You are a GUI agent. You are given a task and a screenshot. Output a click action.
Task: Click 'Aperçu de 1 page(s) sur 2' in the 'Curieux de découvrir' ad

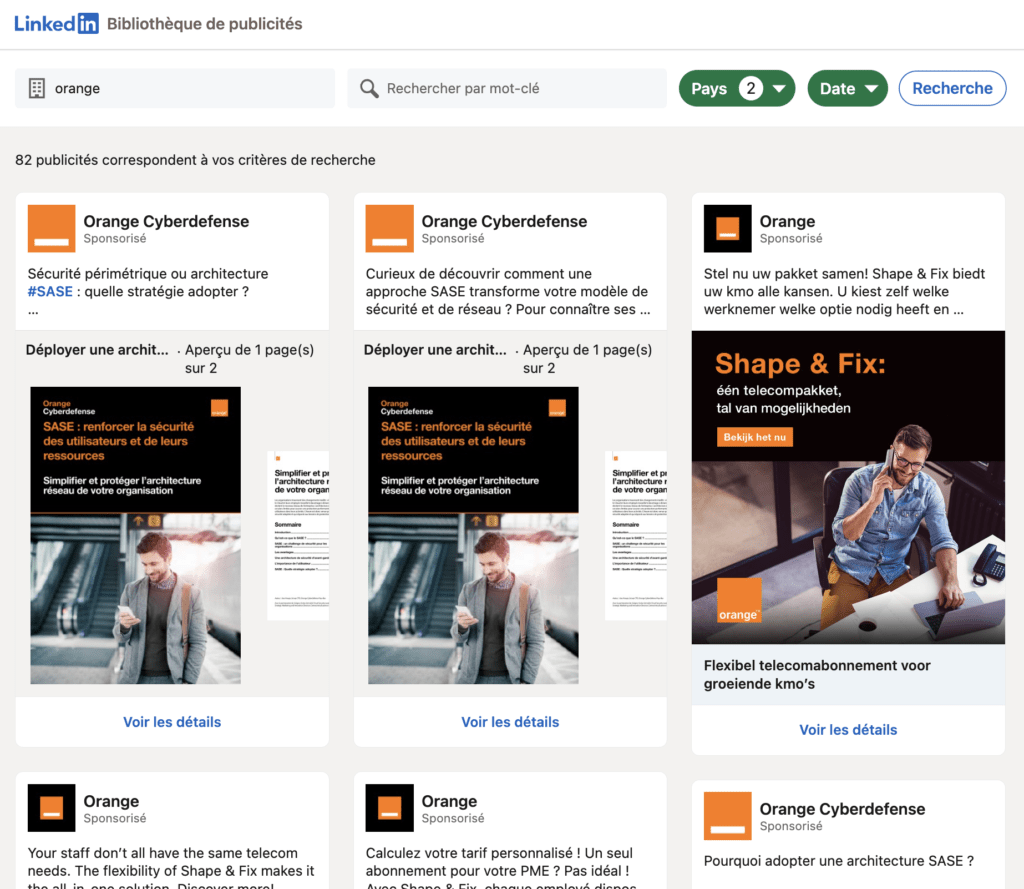pos(588,359)
